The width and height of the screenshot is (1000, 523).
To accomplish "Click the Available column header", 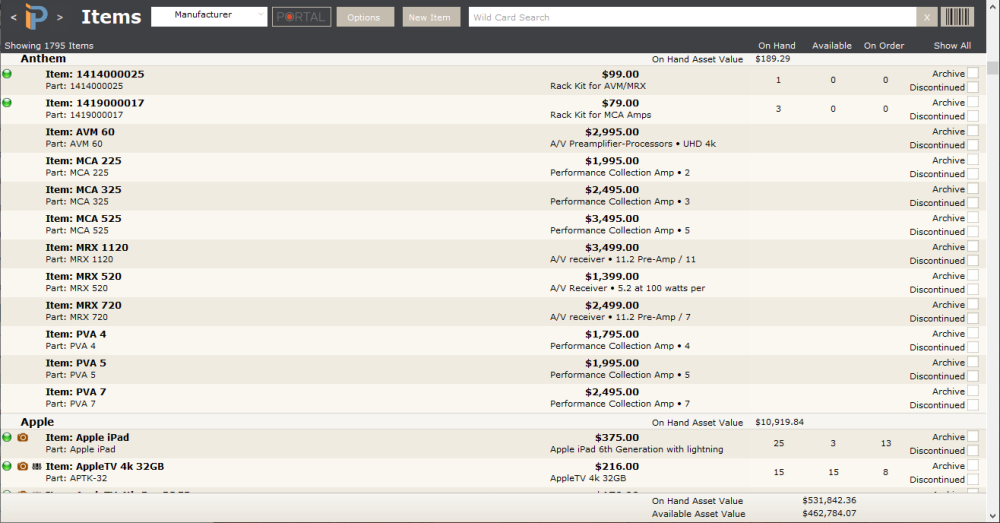I will click(x=832, y=46).
